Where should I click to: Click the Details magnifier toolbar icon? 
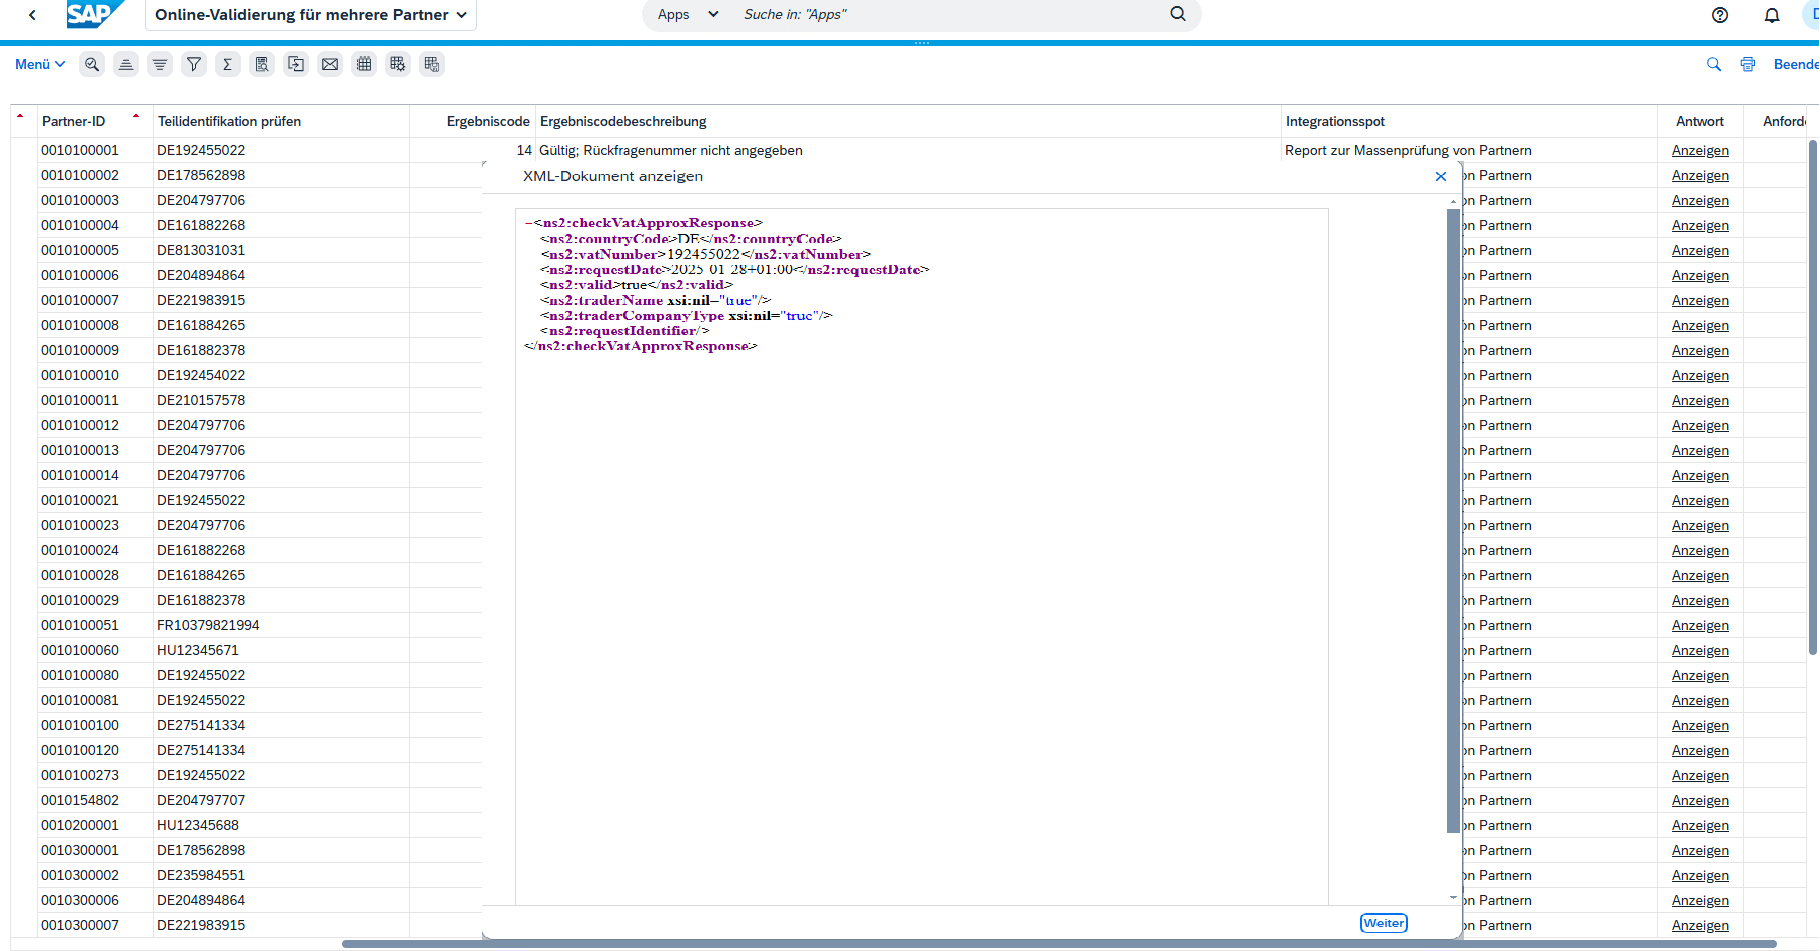point(92,64)
